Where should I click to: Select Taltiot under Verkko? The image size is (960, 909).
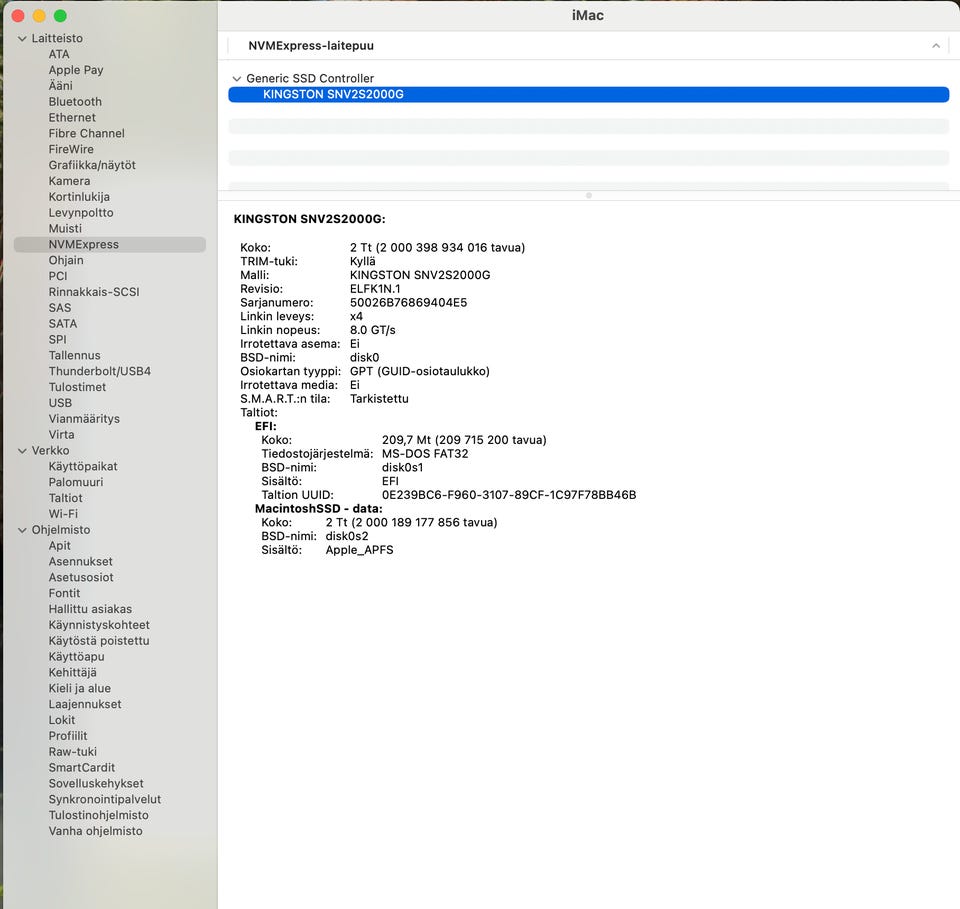coord(66,498)
